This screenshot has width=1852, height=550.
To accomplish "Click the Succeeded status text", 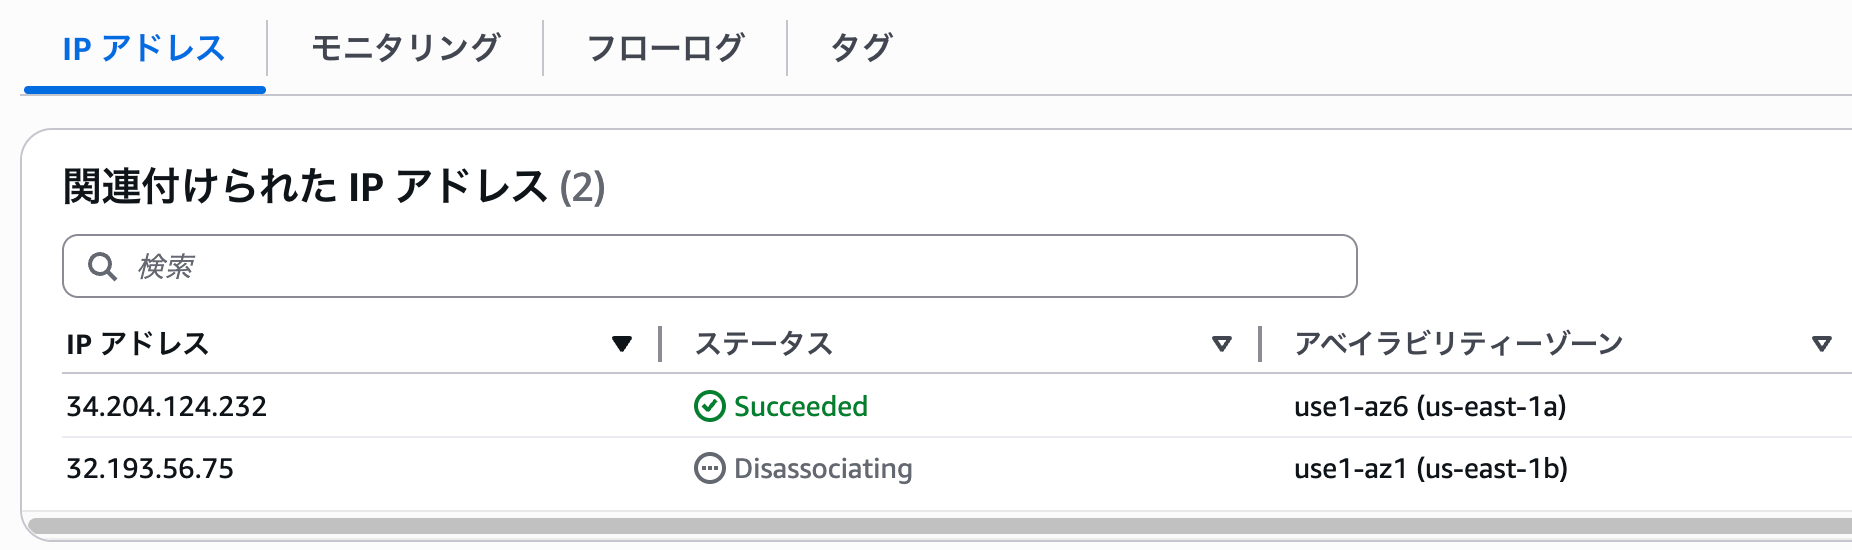I will tap(801, 406).
